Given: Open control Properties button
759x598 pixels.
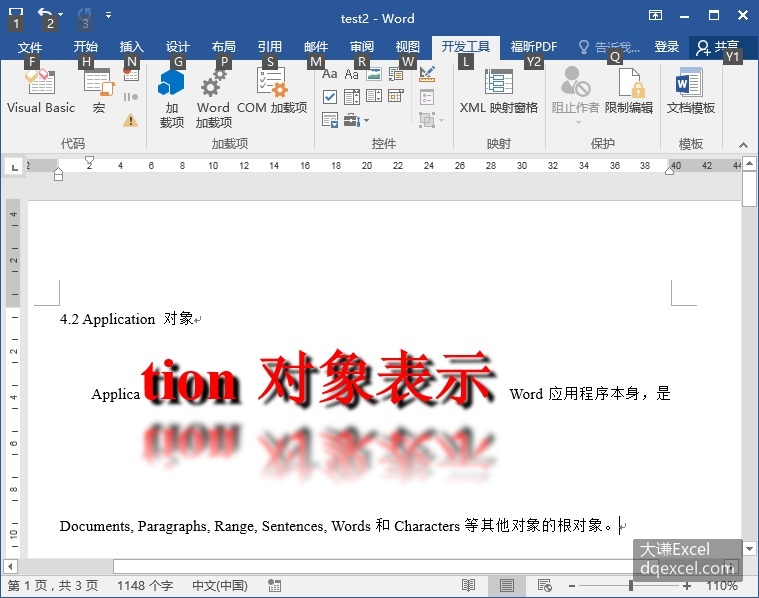Looking at the screenshot, I should 427,97.
